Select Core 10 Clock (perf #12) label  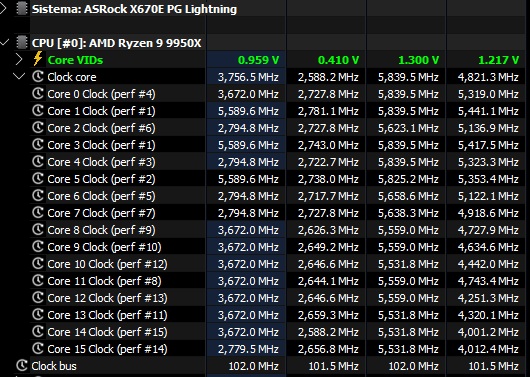(107, 264)
